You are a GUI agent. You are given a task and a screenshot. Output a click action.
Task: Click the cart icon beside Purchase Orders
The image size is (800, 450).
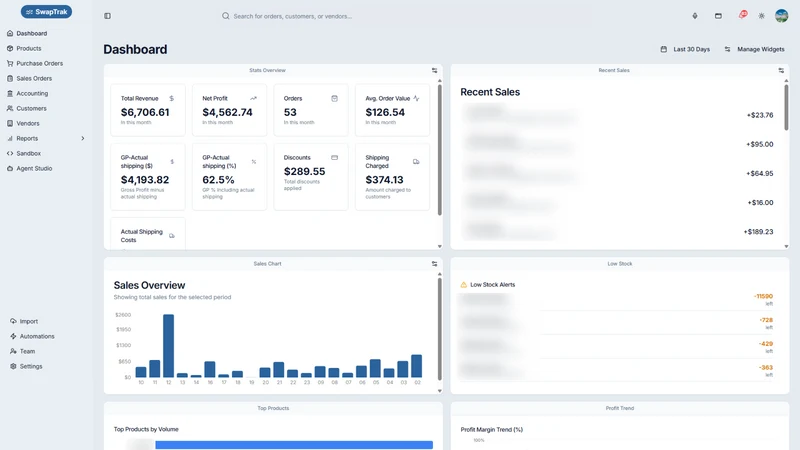(10, 63)
